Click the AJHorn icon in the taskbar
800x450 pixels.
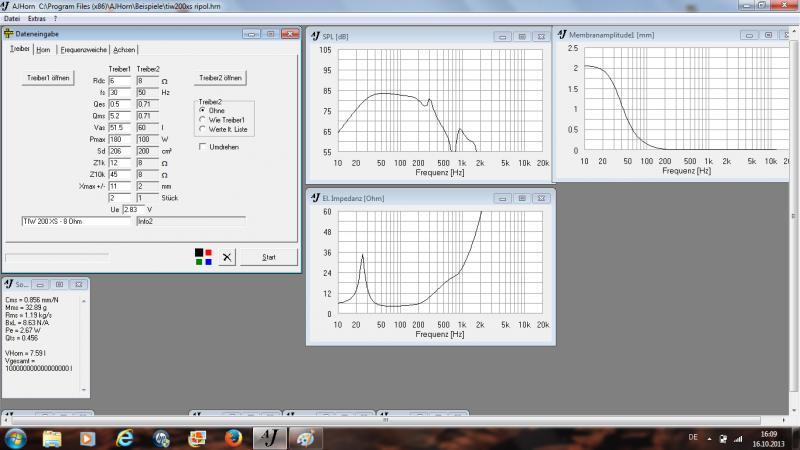[268, 438]
